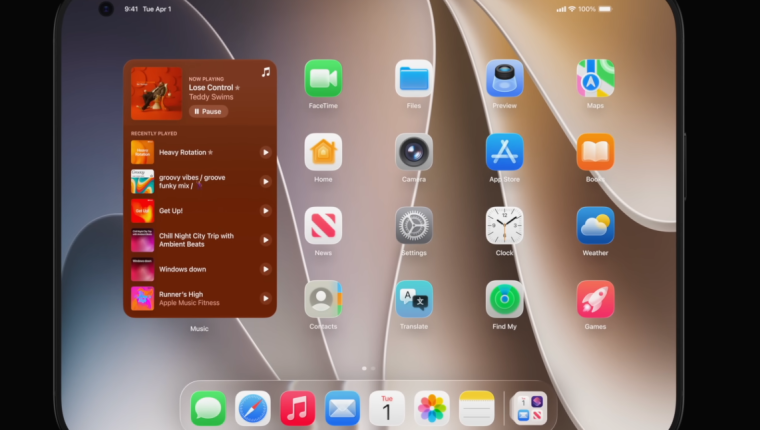The image size is (760, 430).
Task: Open the Books app
Action: pyautogui.click(x=595, y=152)
